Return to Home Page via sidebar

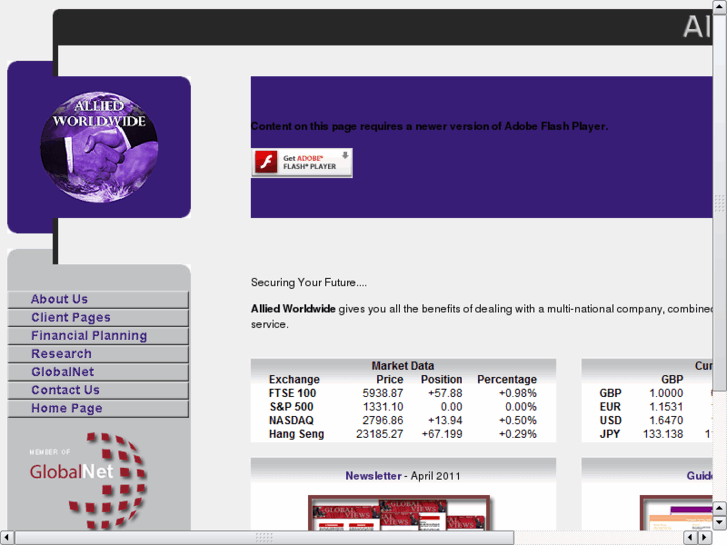pos(98,408)
